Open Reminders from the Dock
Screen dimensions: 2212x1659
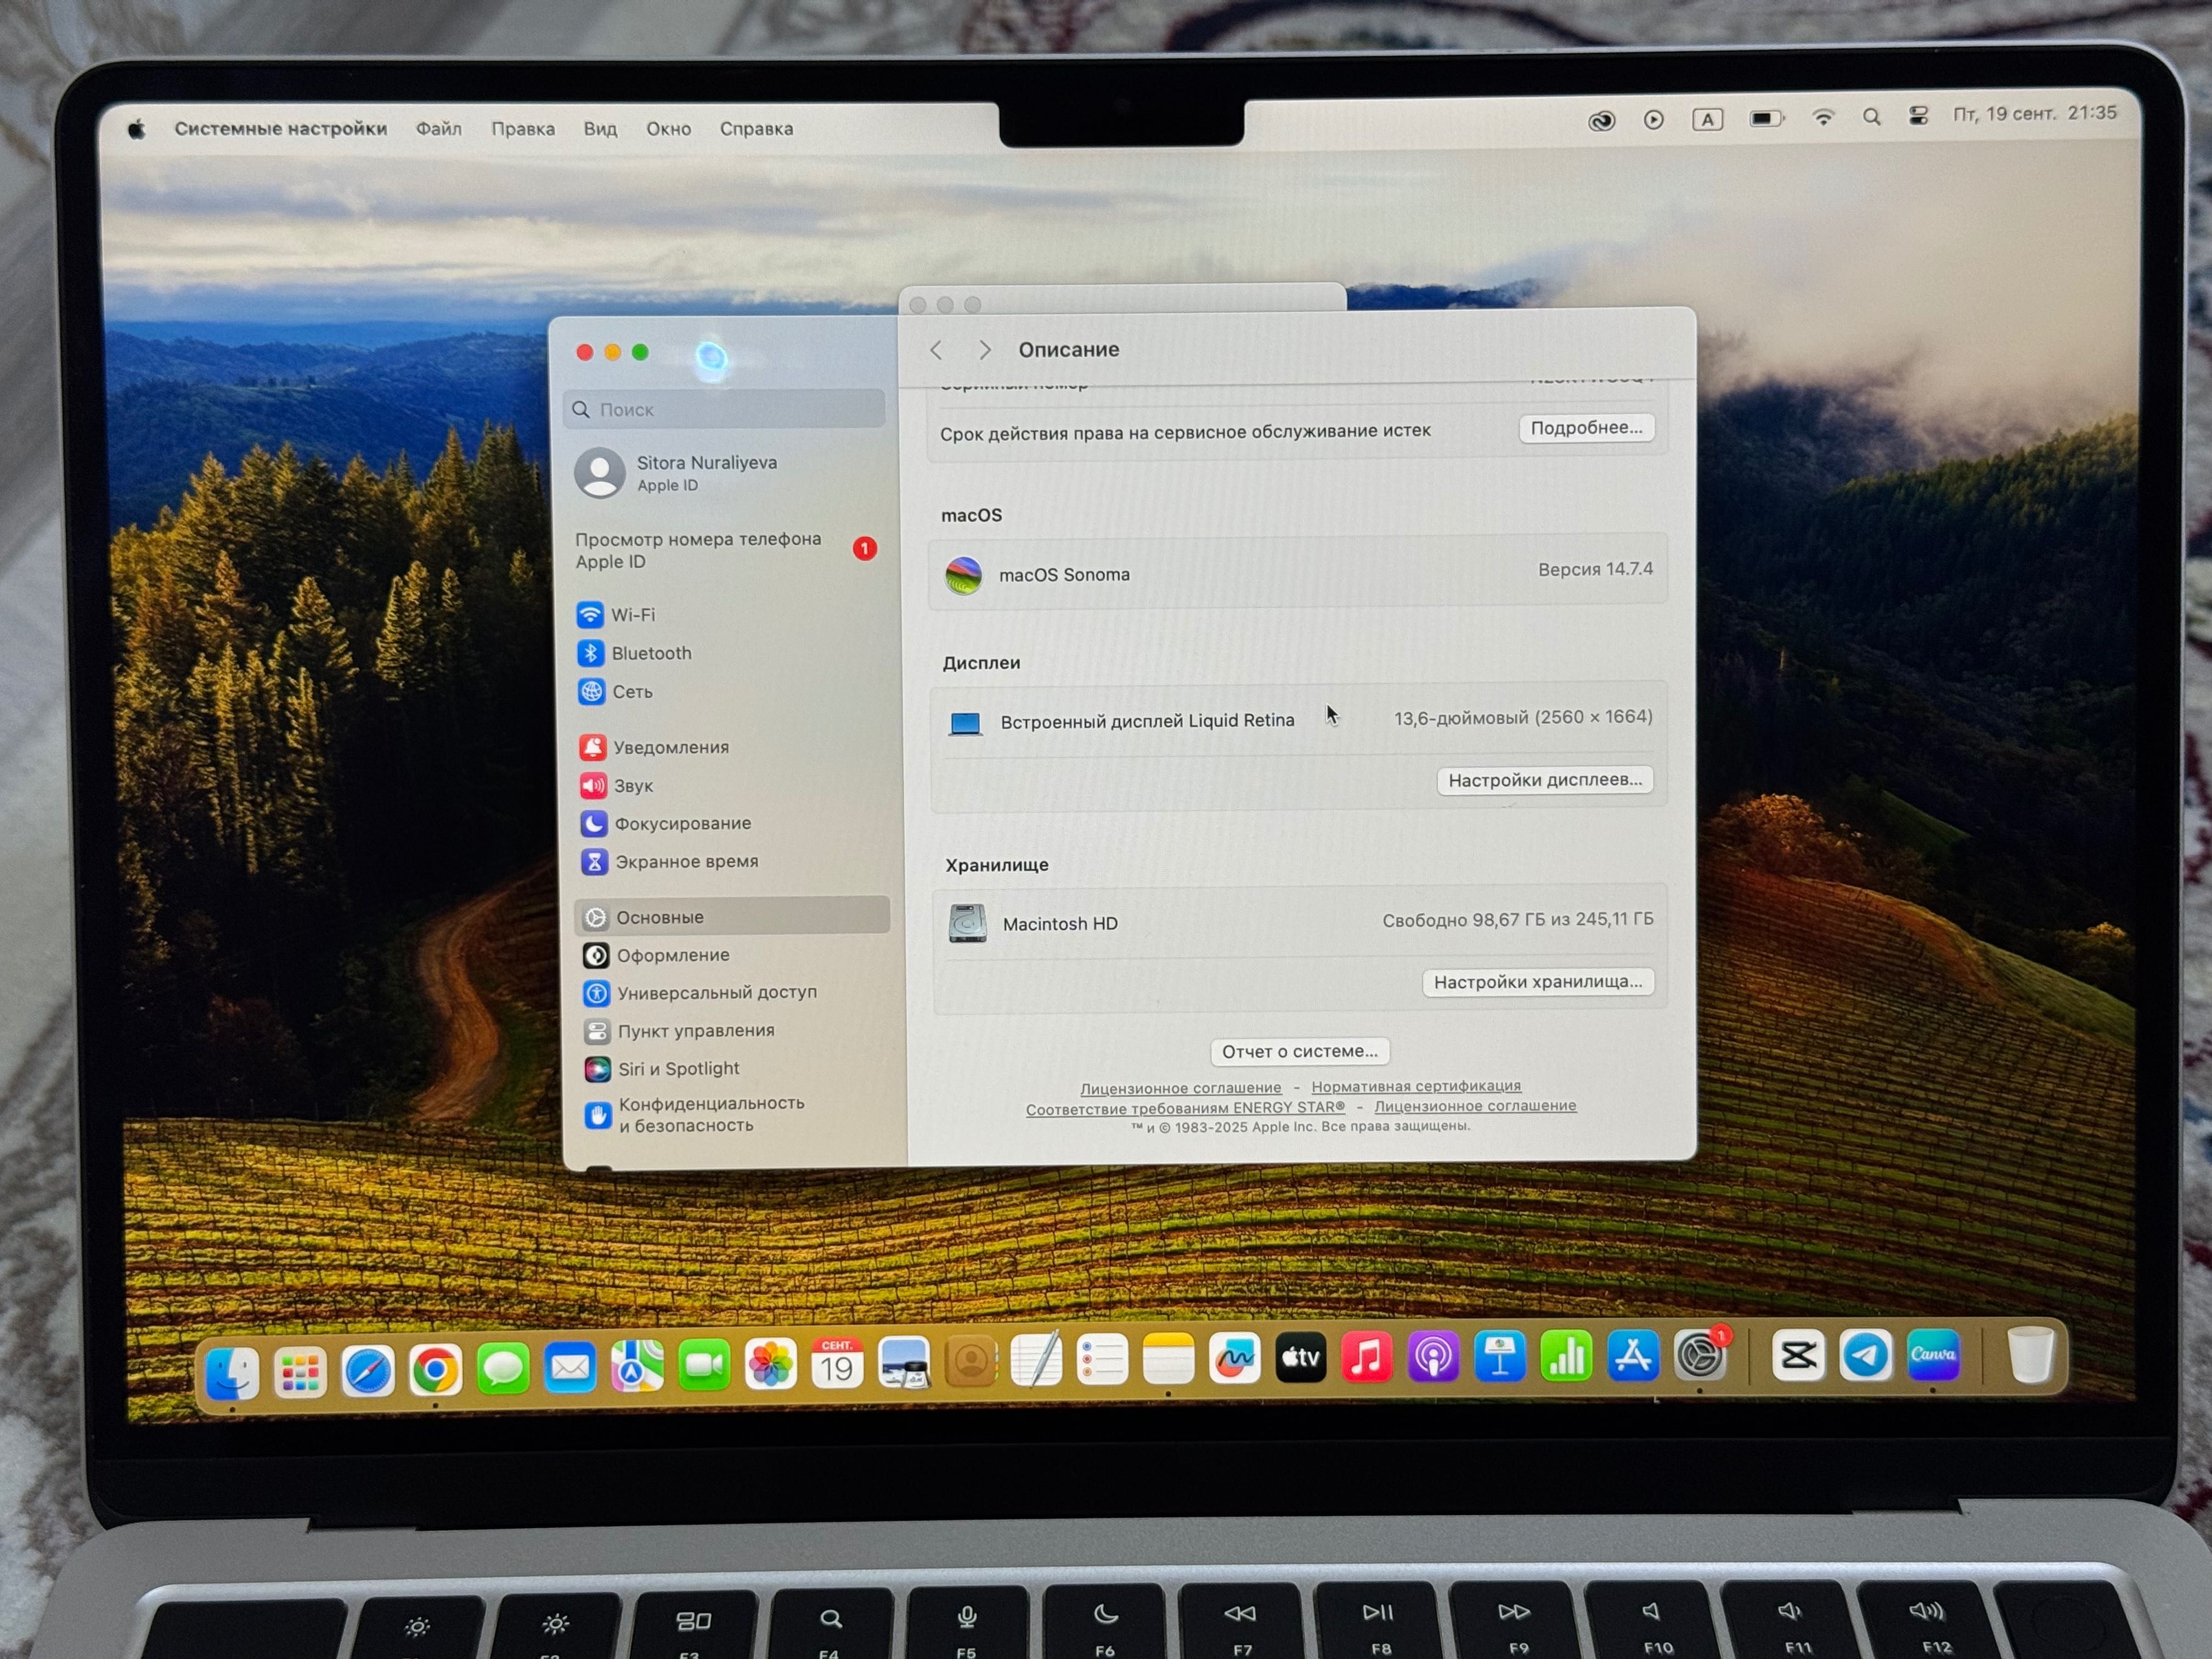coord(1103,1360)
